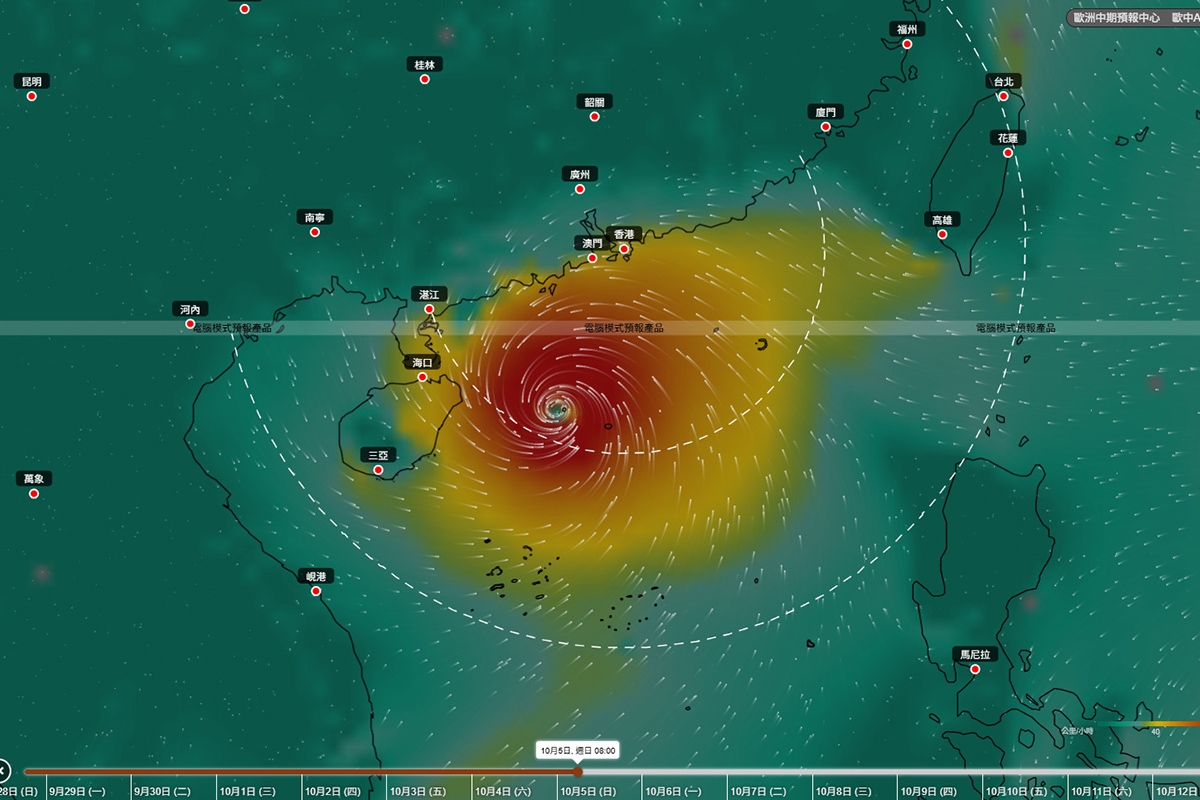Viewport: 1200px width, 800px height.
Task: Click the Manila (馬尼拉) map marker
Action: tap(975, 669)
